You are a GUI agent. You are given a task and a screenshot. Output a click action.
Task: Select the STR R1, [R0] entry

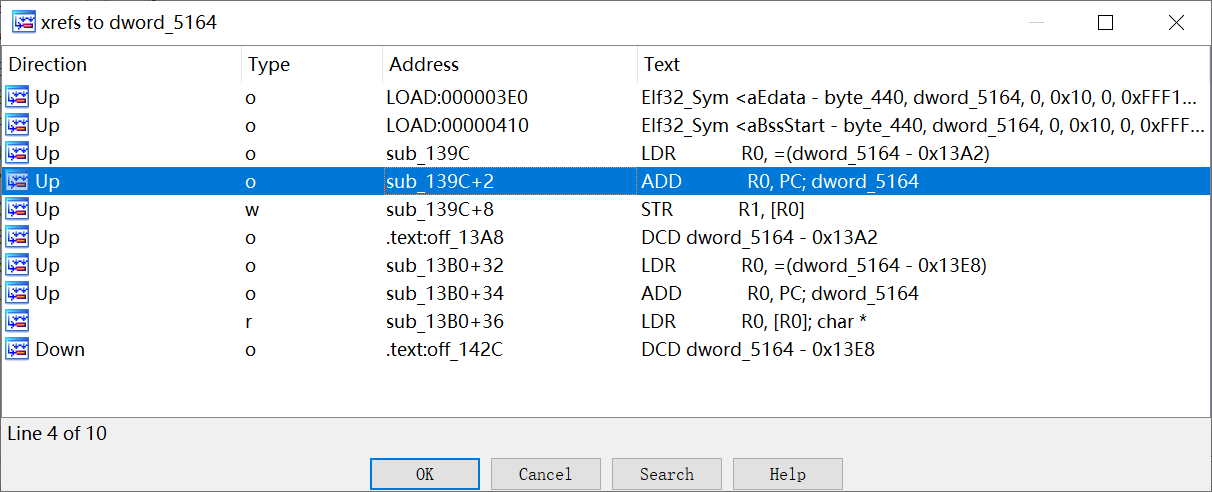coord(723,210)
